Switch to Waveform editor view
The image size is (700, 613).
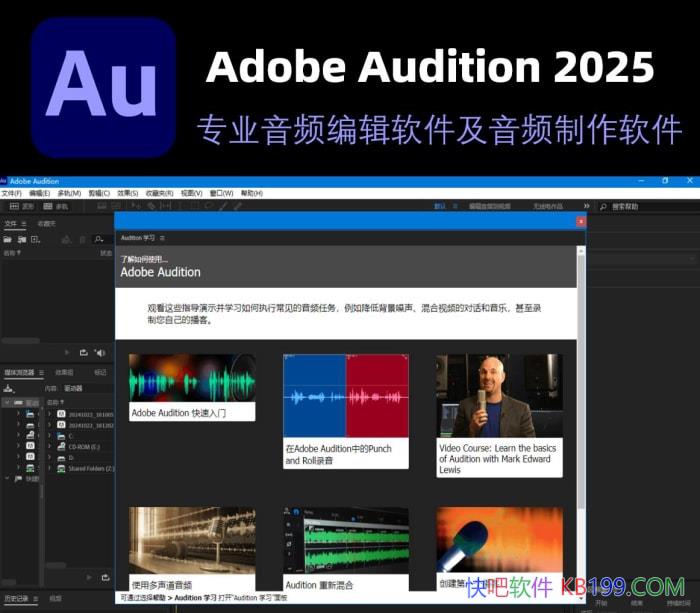pyautogui.click(x=21, y=206)
